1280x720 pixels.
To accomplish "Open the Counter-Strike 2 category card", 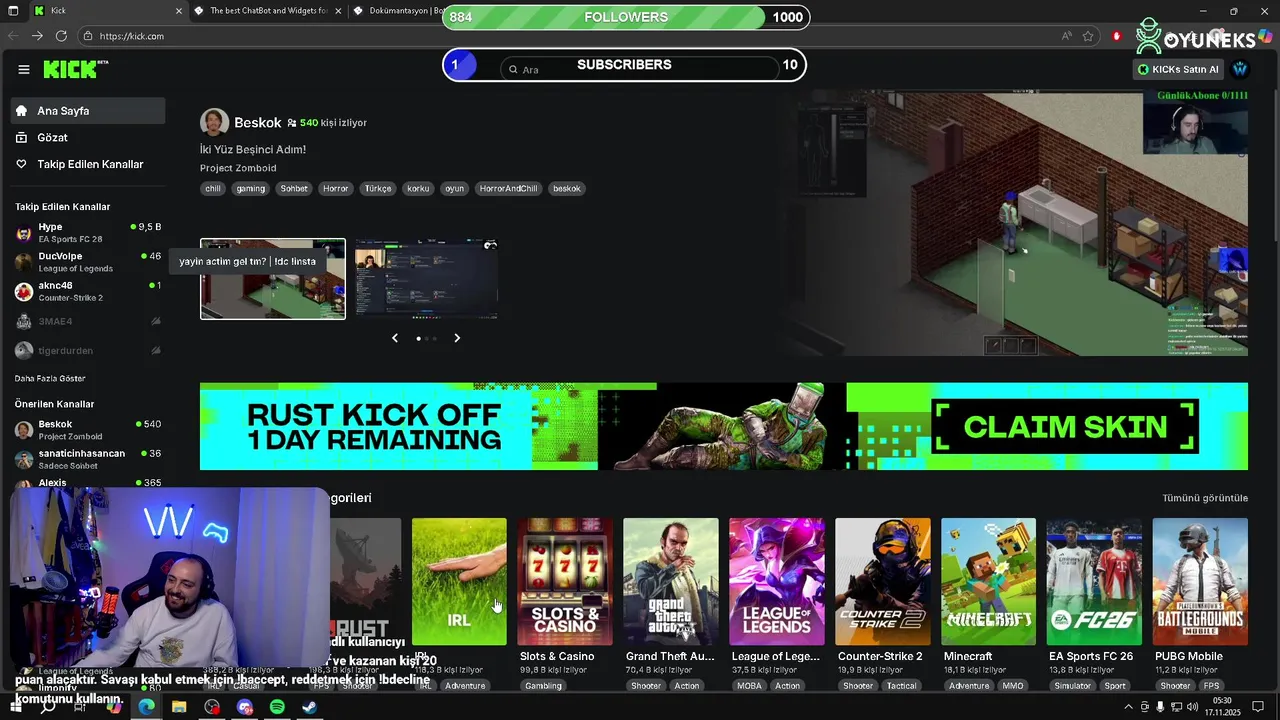I will 883,582.
